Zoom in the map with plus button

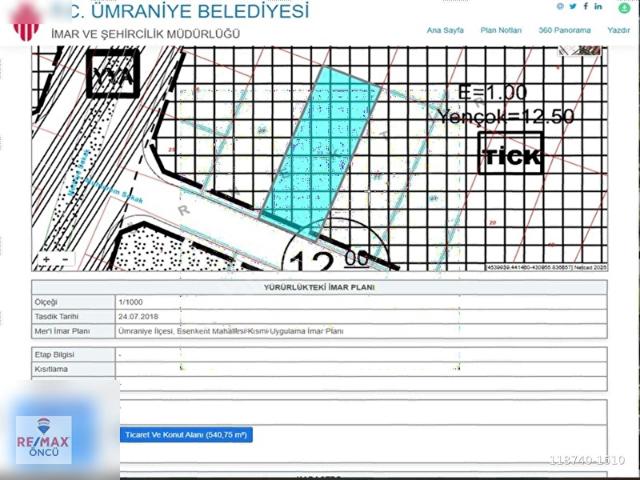point(46,260)
